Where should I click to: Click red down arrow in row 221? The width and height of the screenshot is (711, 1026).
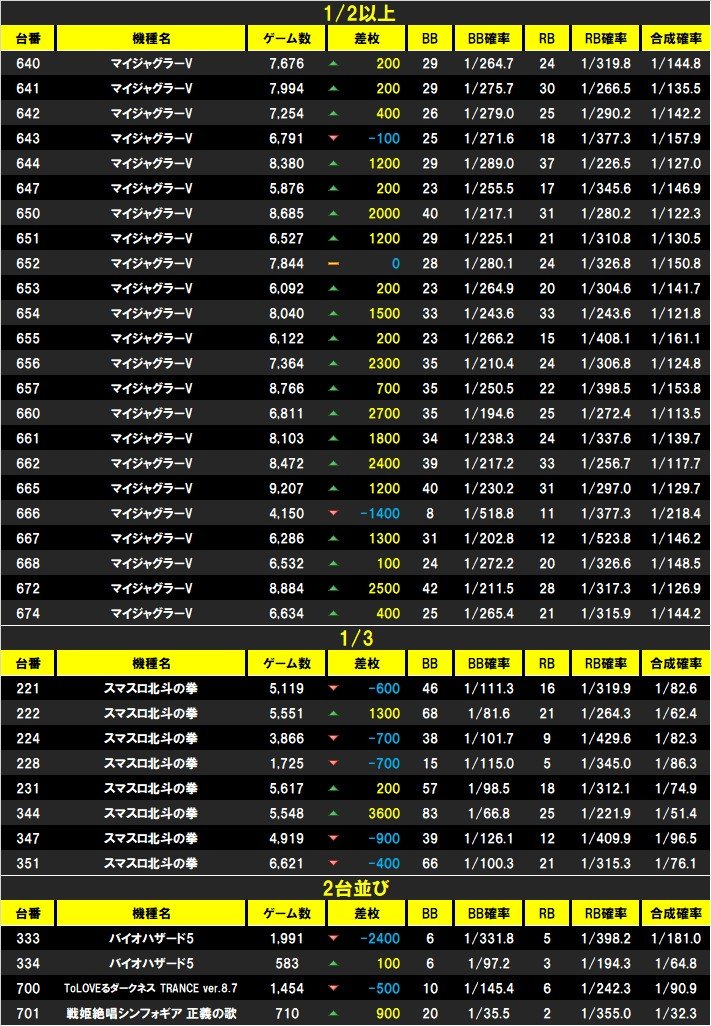click(x=334, y=688)
